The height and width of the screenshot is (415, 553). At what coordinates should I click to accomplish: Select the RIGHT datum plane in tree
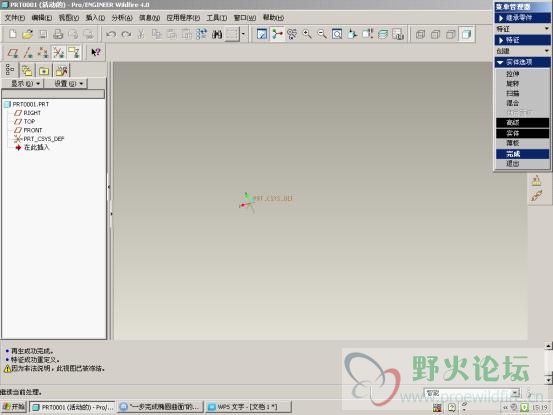tap(32, 113)
